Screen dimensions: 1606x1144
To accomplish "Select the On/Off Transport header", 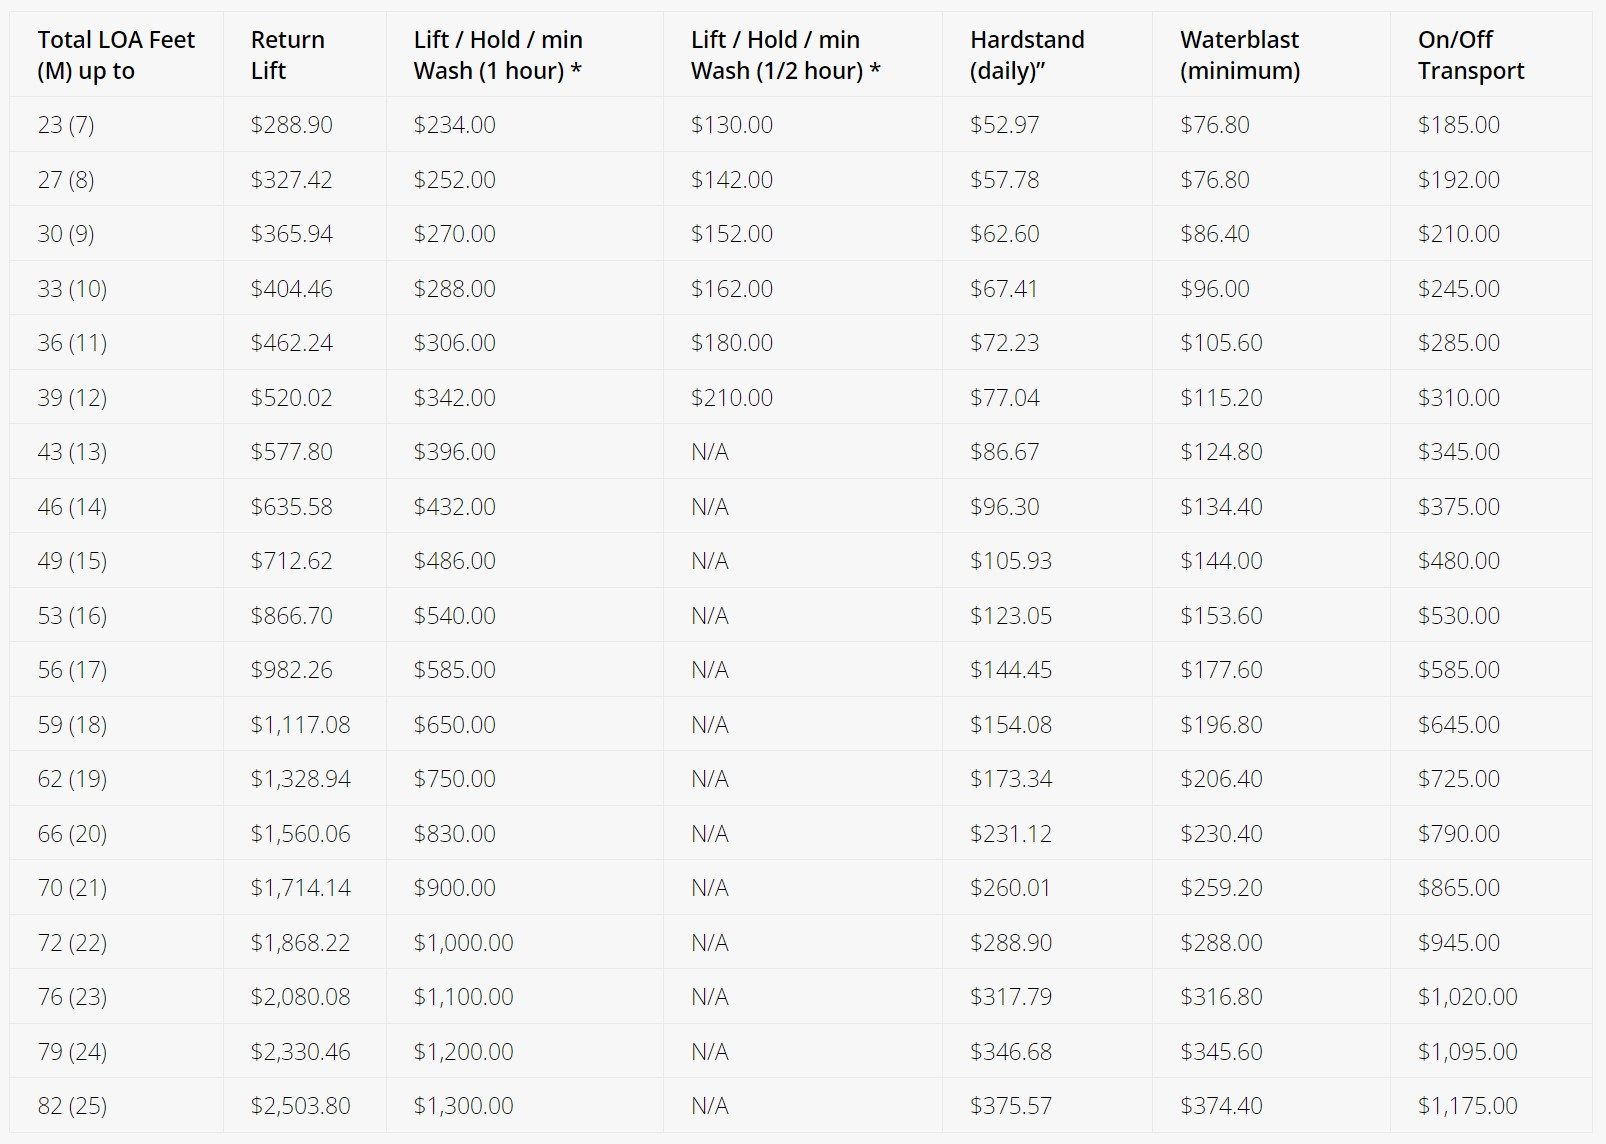I will [1471, 55].
